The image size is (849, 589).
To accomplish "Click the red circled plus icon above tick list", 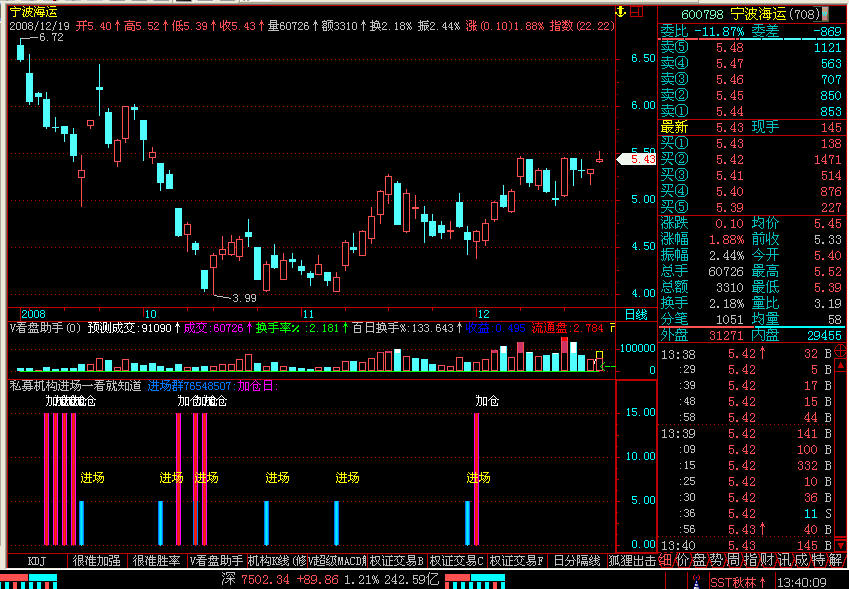I will coord(840,349).
